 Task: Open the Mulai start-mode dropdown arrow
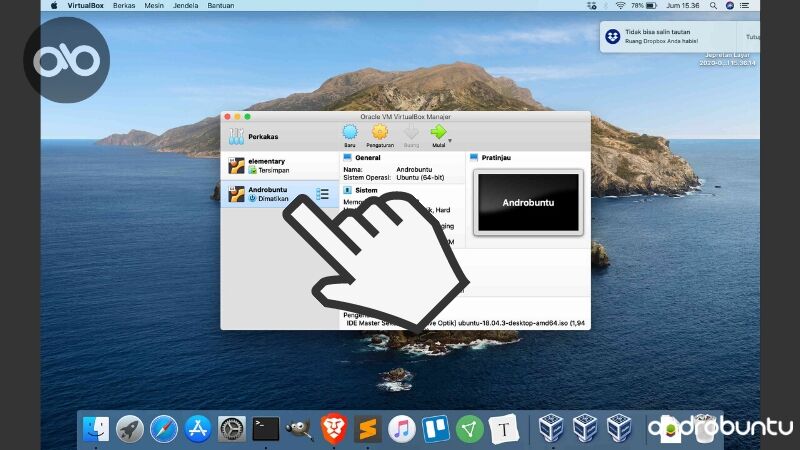[450, 141]
